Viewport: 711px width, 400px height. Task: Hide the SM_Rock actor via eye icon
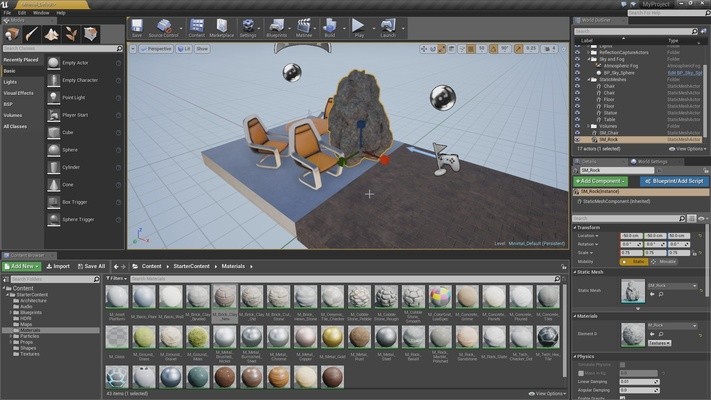pyautogui.click(x=577, y=140)
